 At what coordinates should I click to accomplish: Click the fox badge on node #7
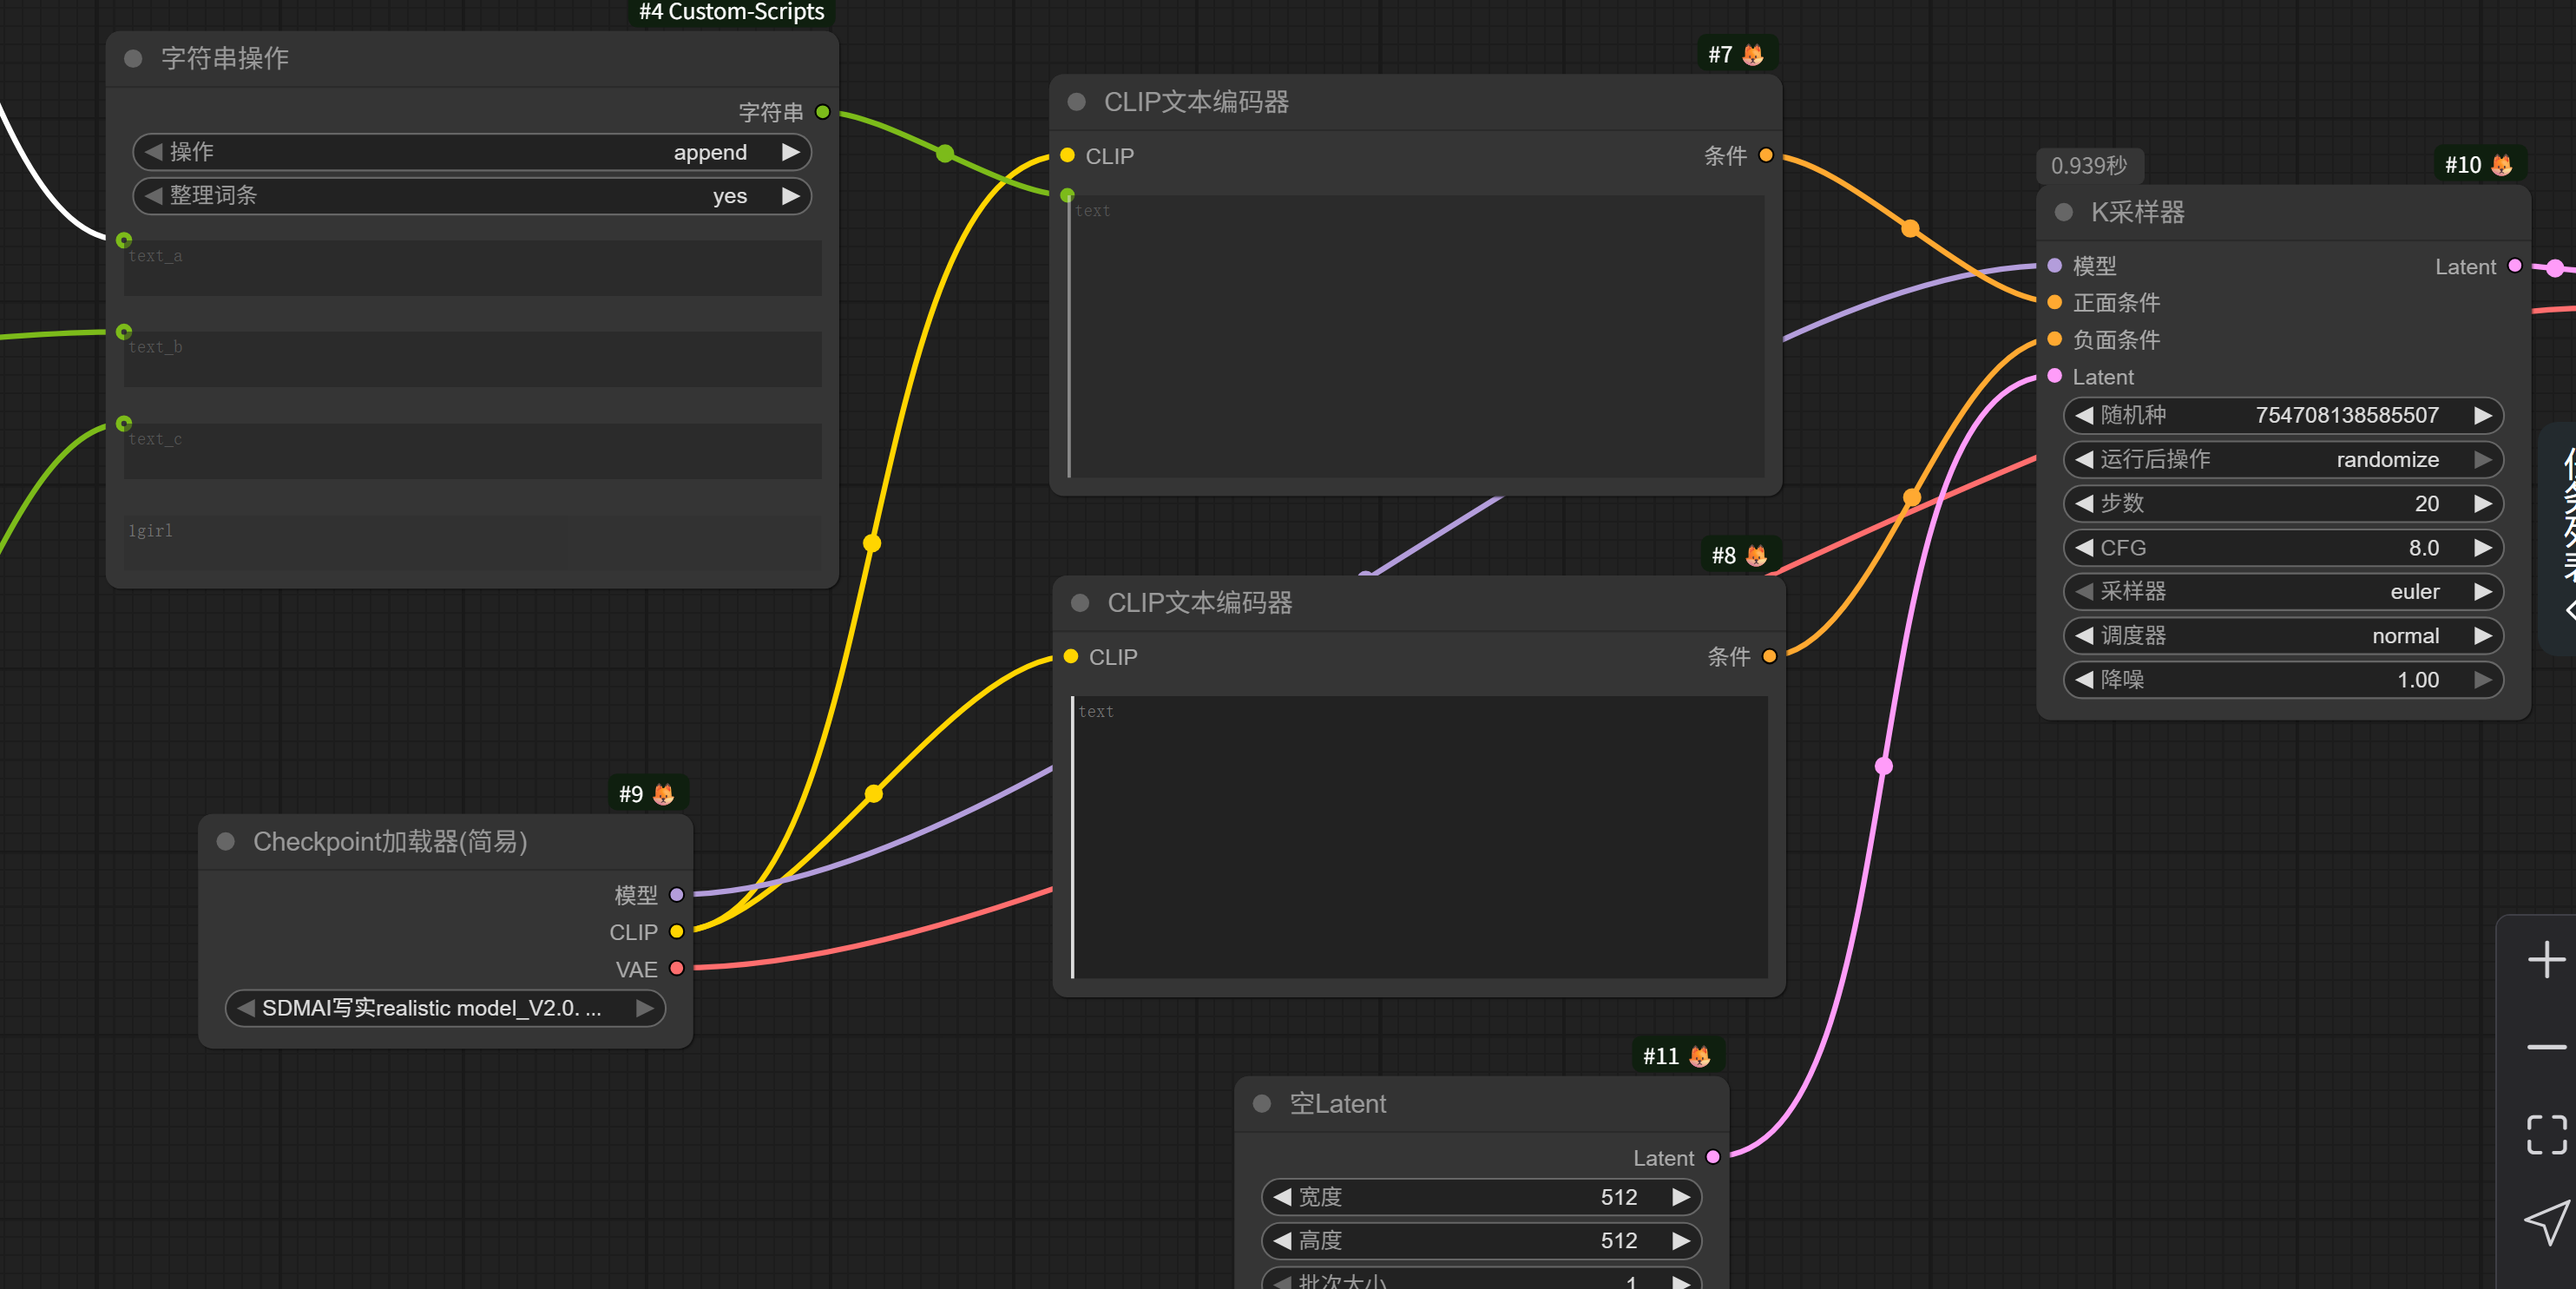(x=1753, y=55)
